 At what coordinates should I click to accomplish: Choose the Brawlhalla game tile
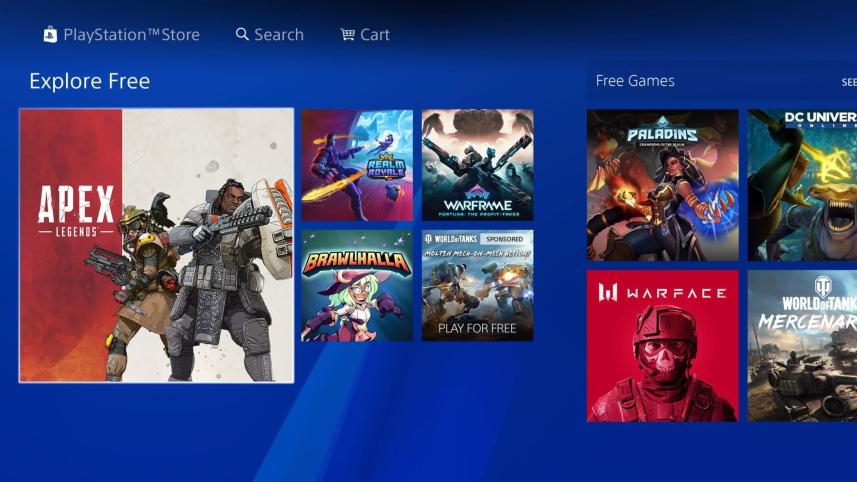tap(357, 286)
